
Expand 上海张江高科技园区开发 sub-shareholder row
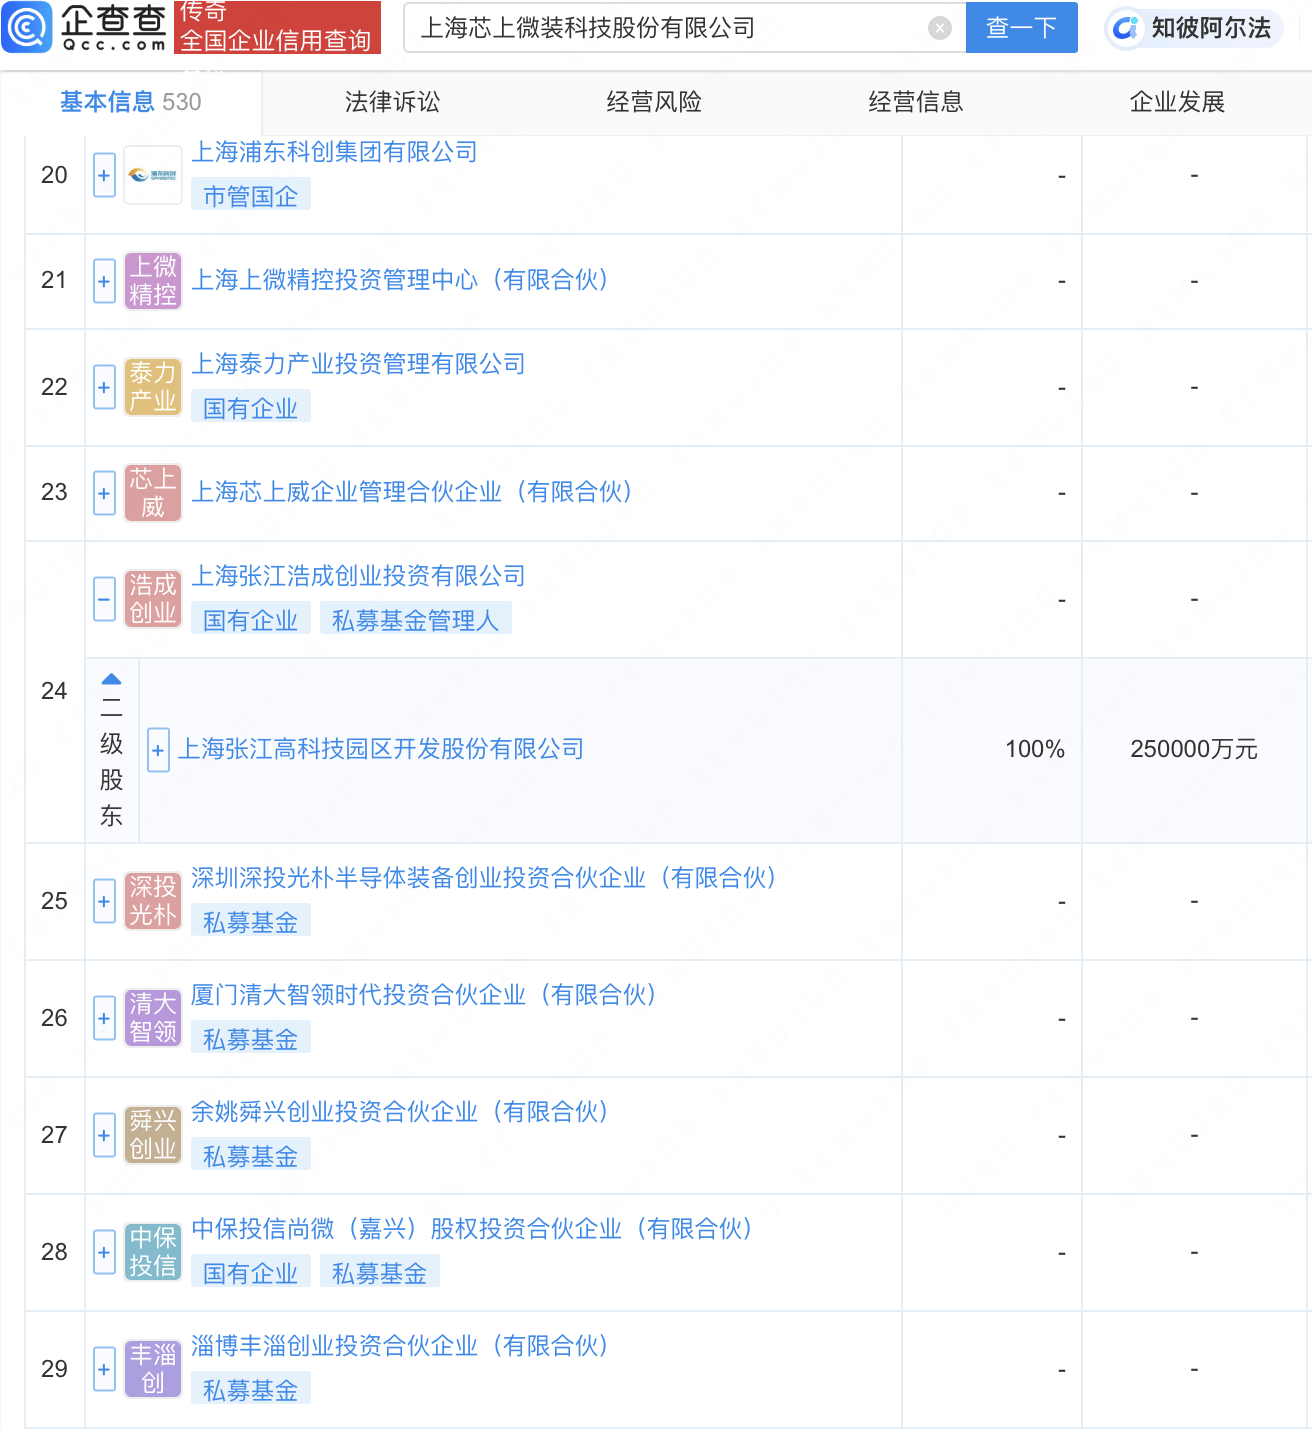(x=158, y=750)
